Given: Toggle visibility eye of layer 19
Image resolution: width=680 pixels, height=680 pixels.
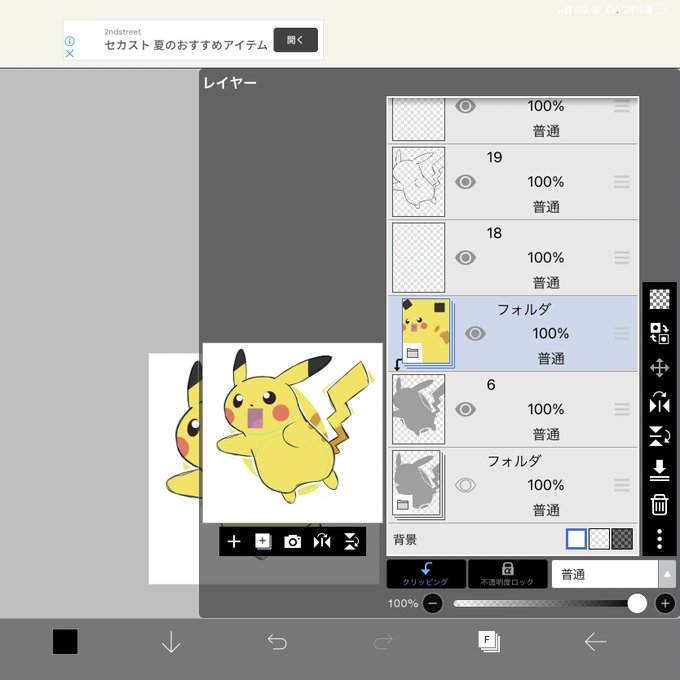Looking at the screenshot, I should coord(465,182).
